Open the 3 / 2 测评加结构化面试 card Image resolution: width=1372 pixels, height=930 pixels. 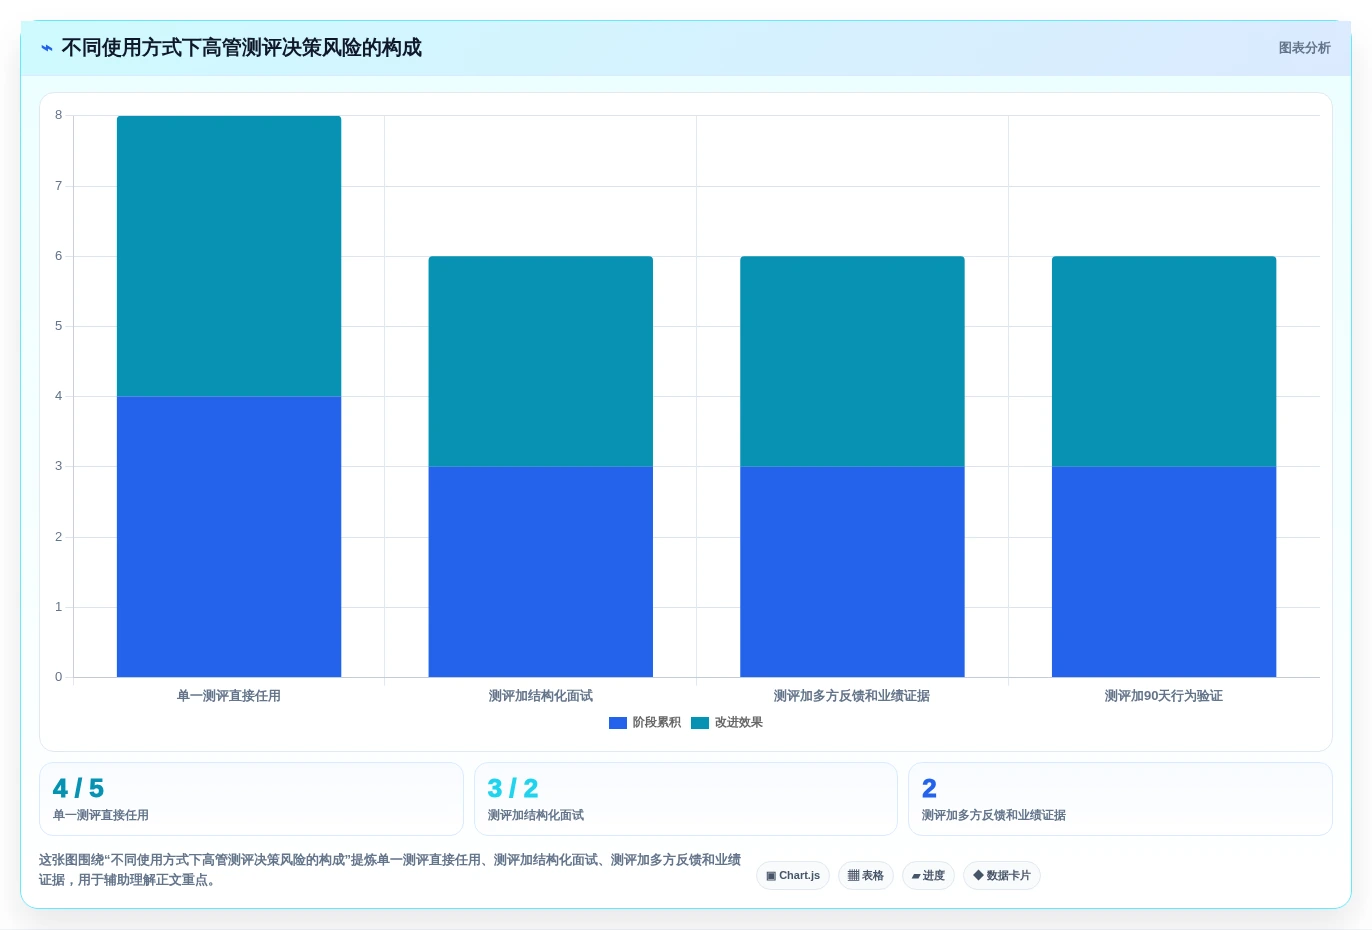pos(685,799)
